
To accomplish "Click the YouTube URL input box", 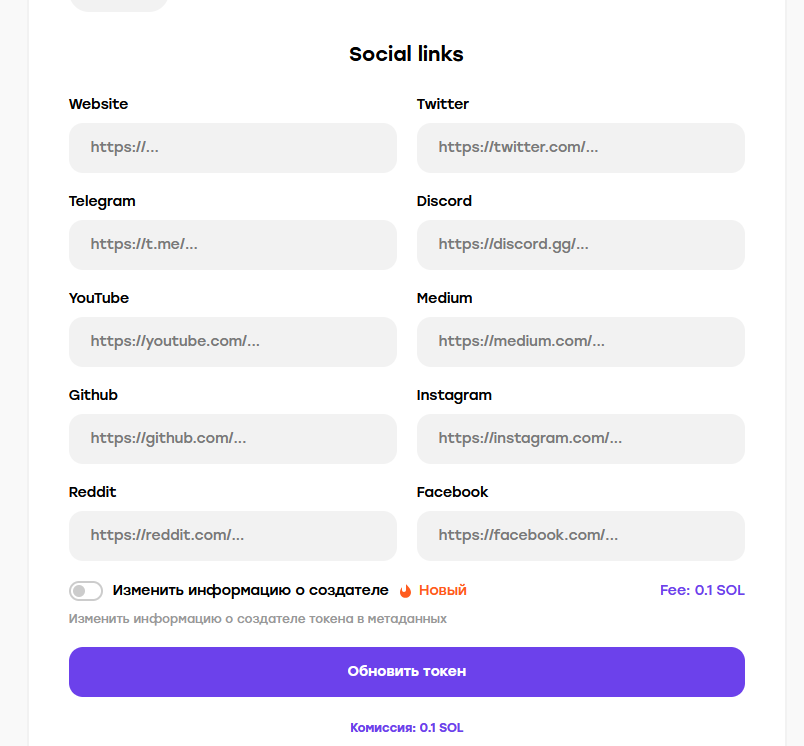I will click(232, 342).
